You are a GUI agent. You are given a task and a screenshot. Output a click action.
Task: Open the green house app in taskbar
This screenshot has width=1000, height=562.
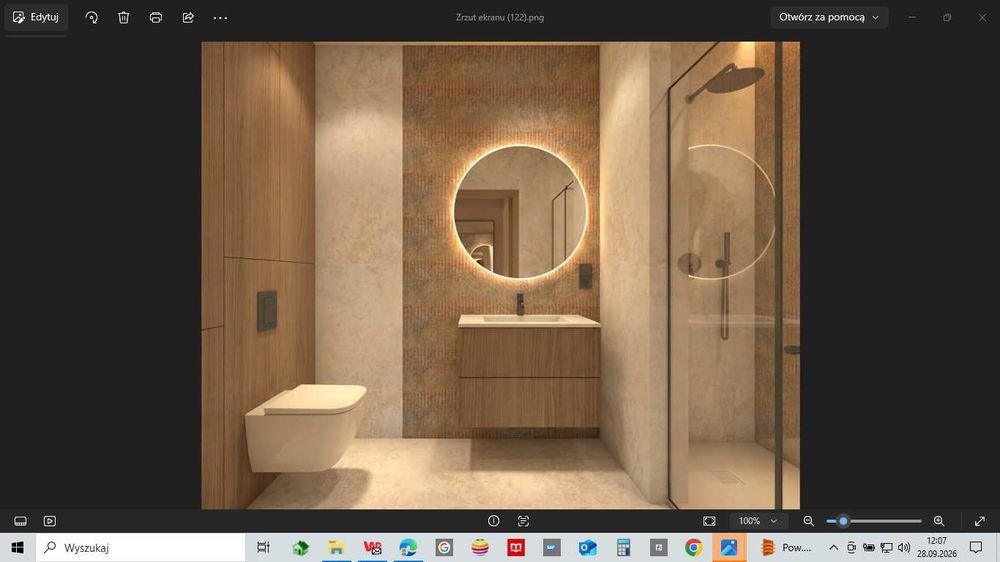pos(300,547)
